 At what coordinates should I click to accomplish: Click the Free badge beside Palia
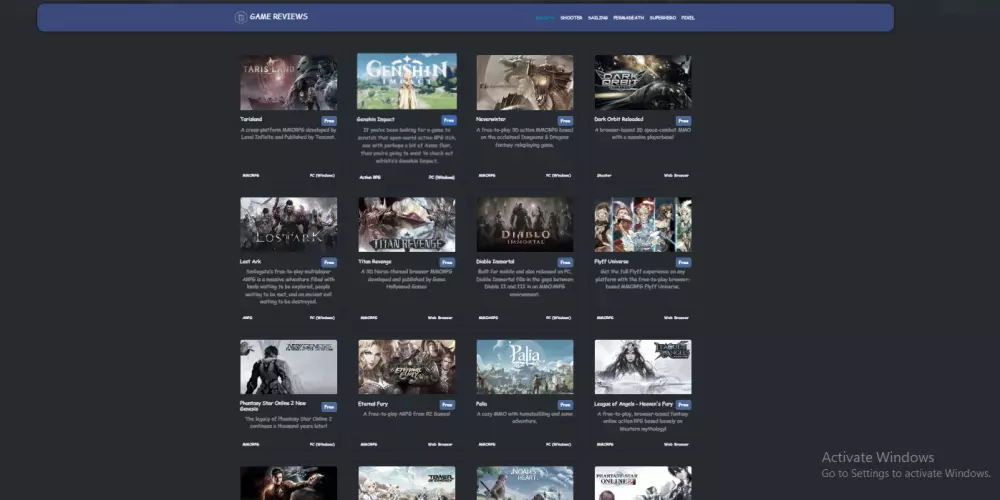click(x=565, y=404)
